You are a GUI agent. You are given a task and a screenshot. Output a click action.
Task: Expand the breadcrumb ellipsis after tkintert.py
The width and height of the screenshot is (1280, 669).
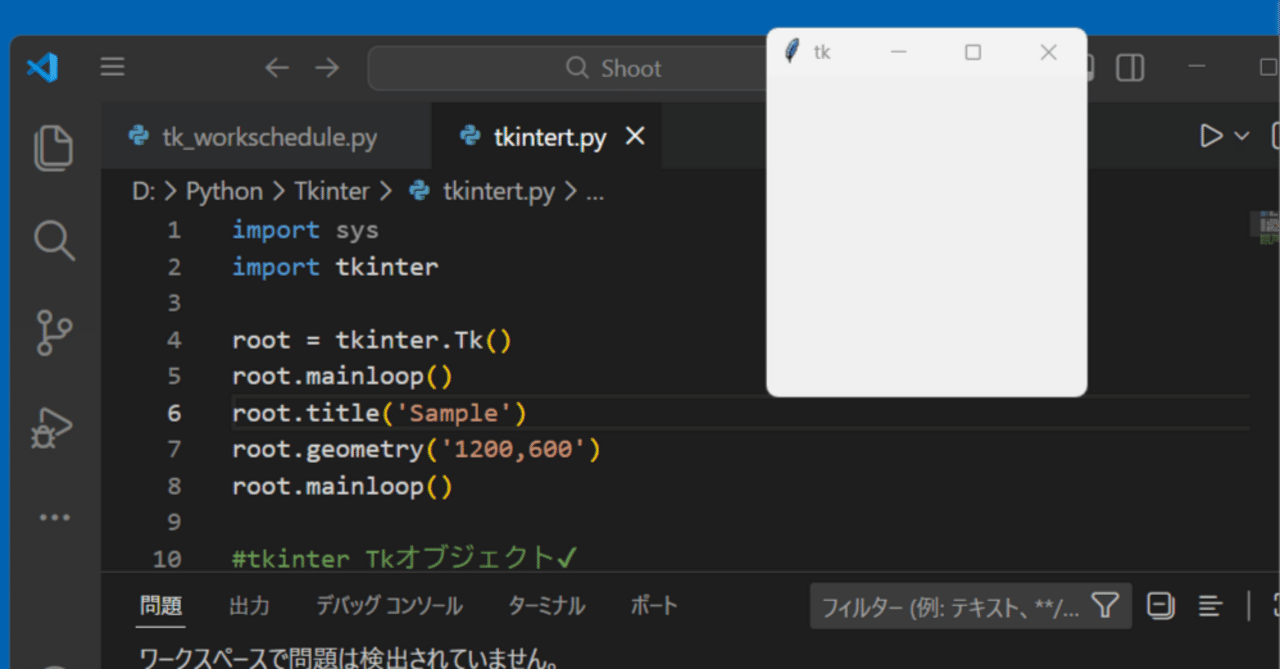[596, 191]
